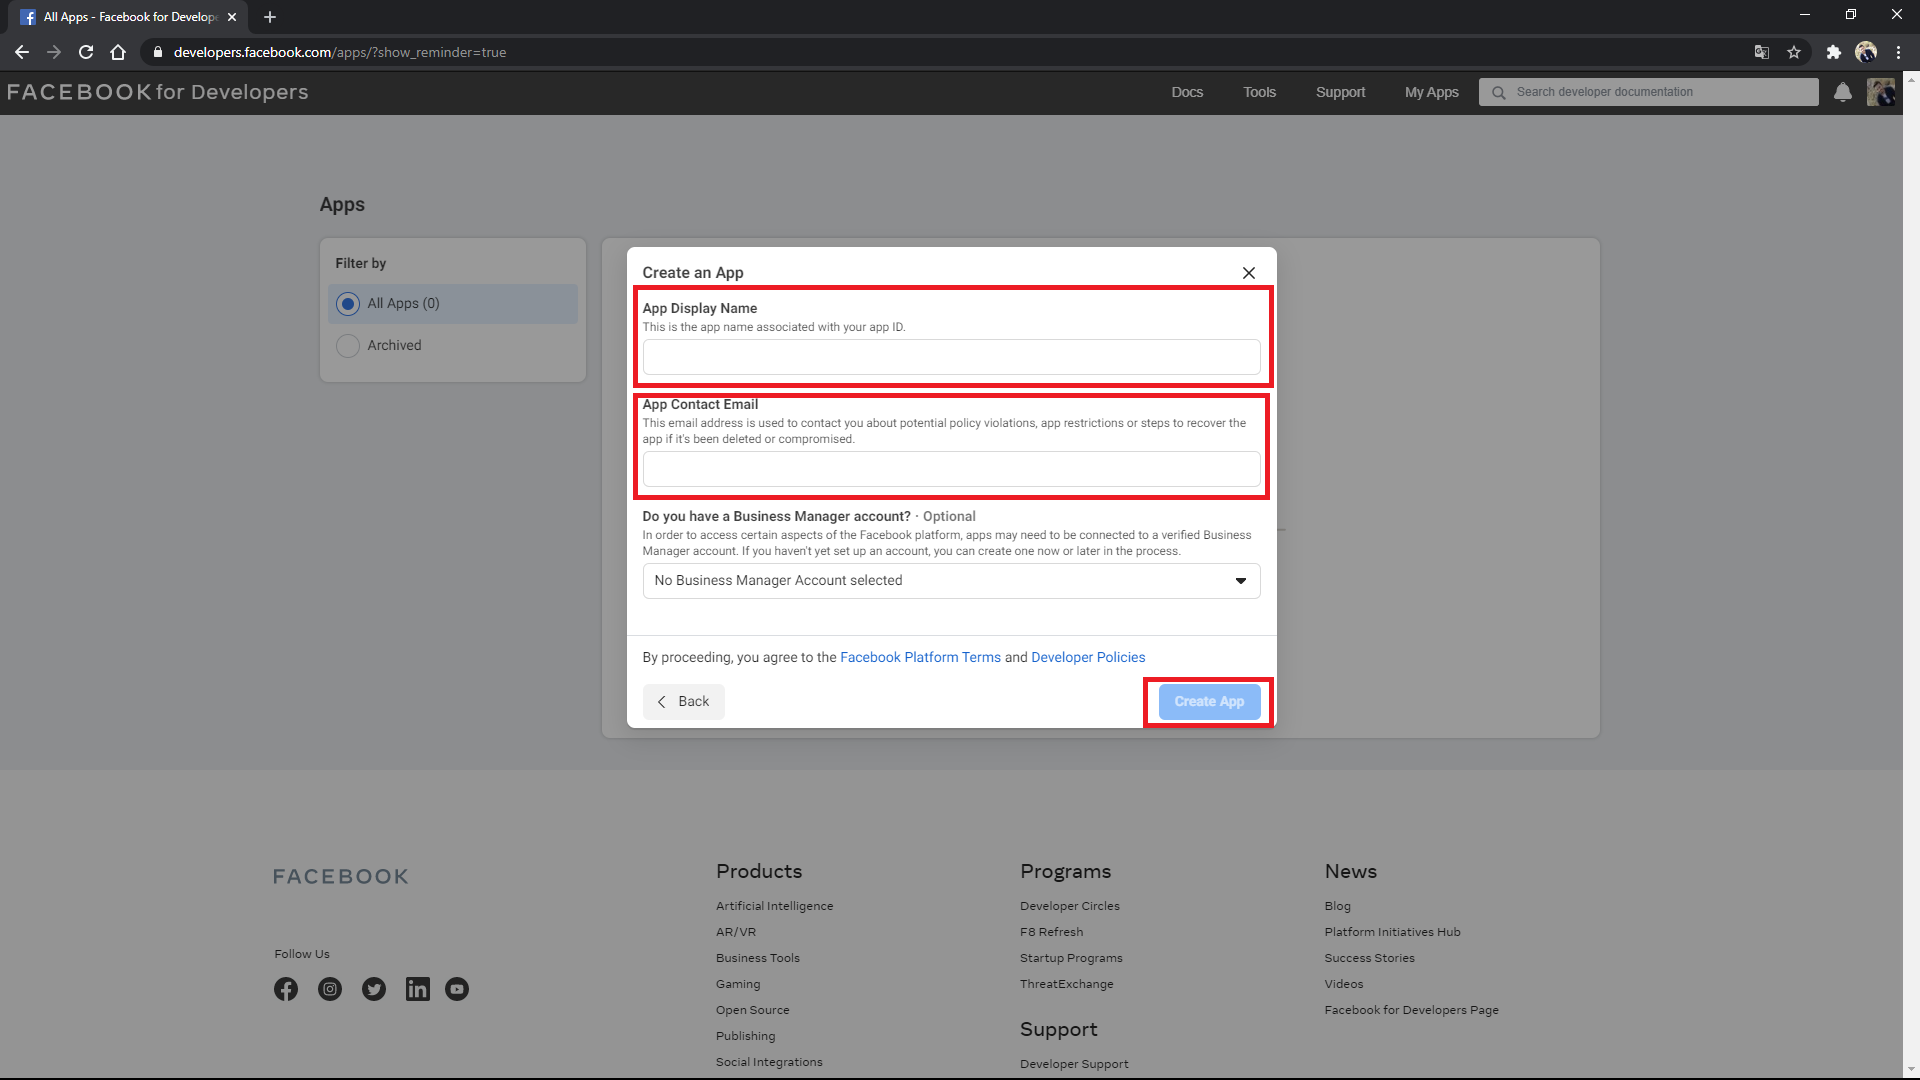Open the notifications bell

(x=1843, y=92)
